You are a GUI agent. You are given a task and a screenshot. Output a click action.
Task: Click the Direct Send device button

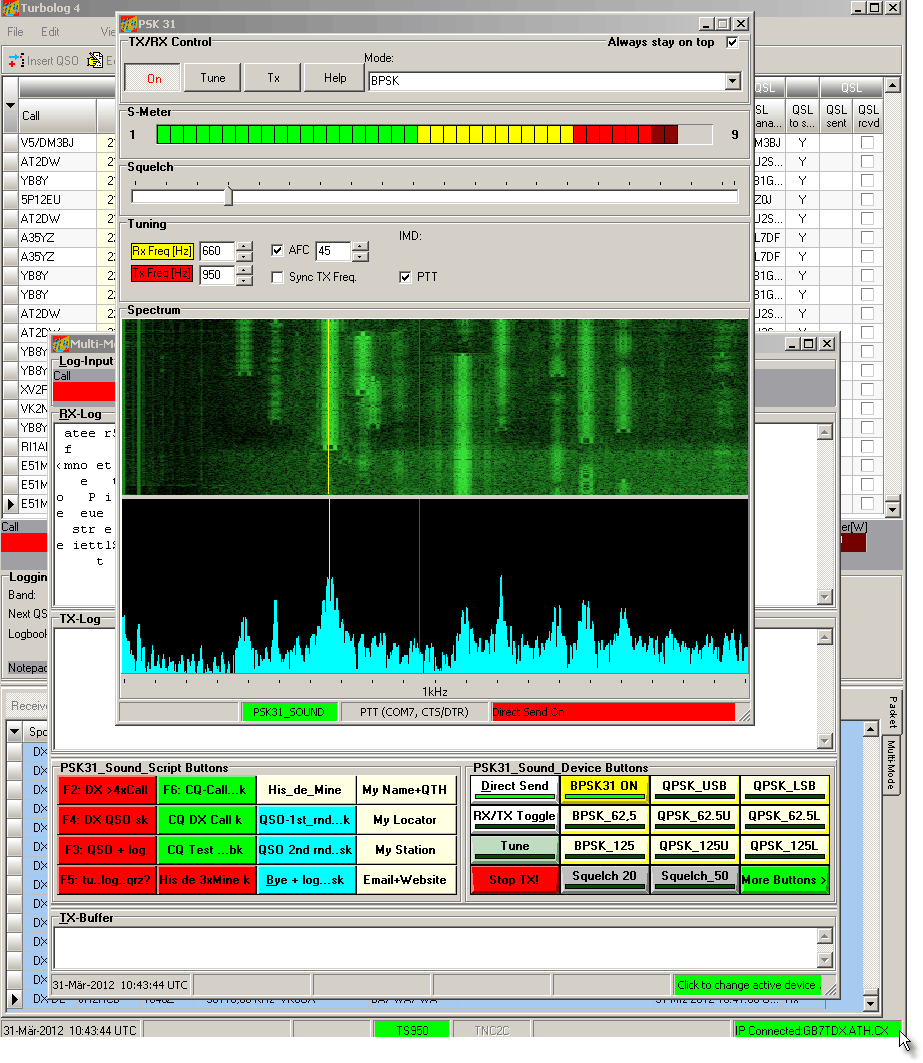coord(515,789)
